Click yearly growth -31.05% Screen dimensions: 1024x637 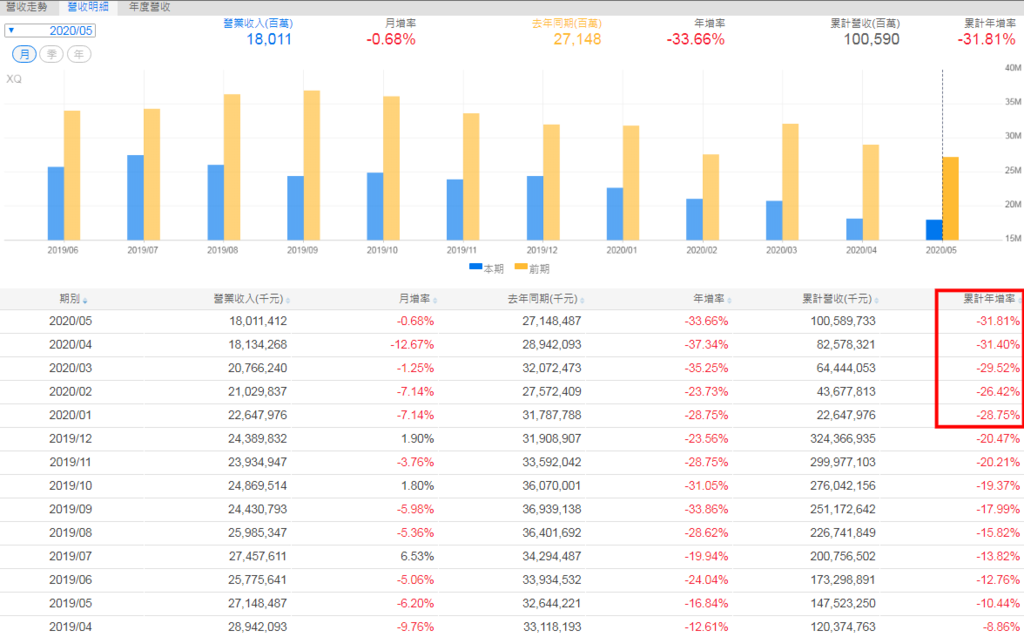[x=707, y=485]
